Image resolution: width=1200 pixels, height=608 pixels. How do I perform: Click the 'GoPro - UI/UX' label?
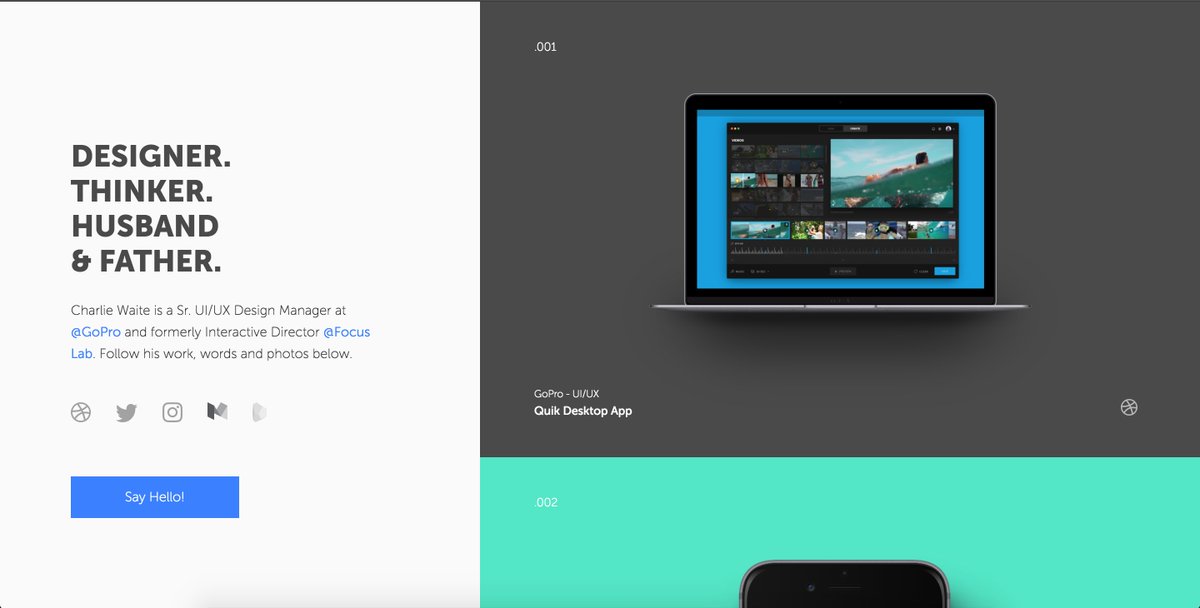(567, 393)
